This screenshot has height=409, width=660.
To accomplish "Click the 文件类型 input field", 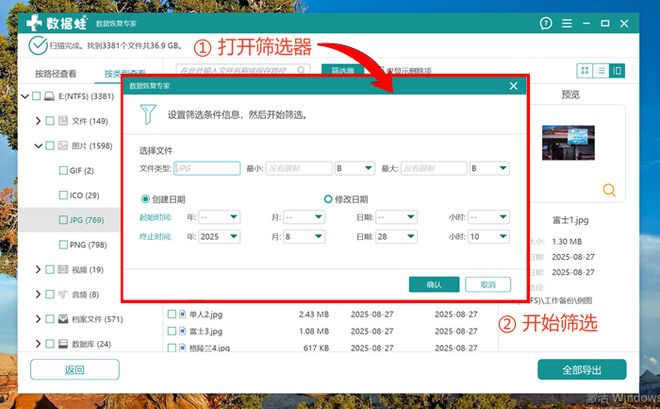I will [x=207, y=168].
